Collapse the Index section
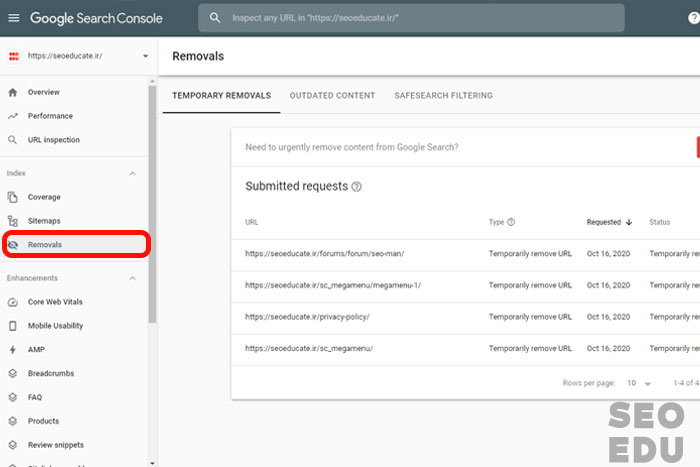Image resolution: width=700 pixels, height=467 pixels. point(132,174)
